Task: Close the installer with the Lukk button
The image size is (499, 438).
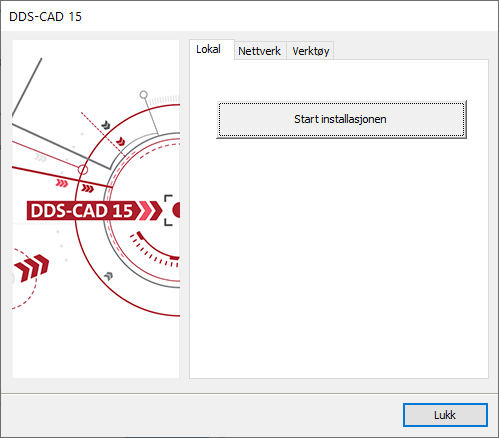Action: click(x=445, y=415)
